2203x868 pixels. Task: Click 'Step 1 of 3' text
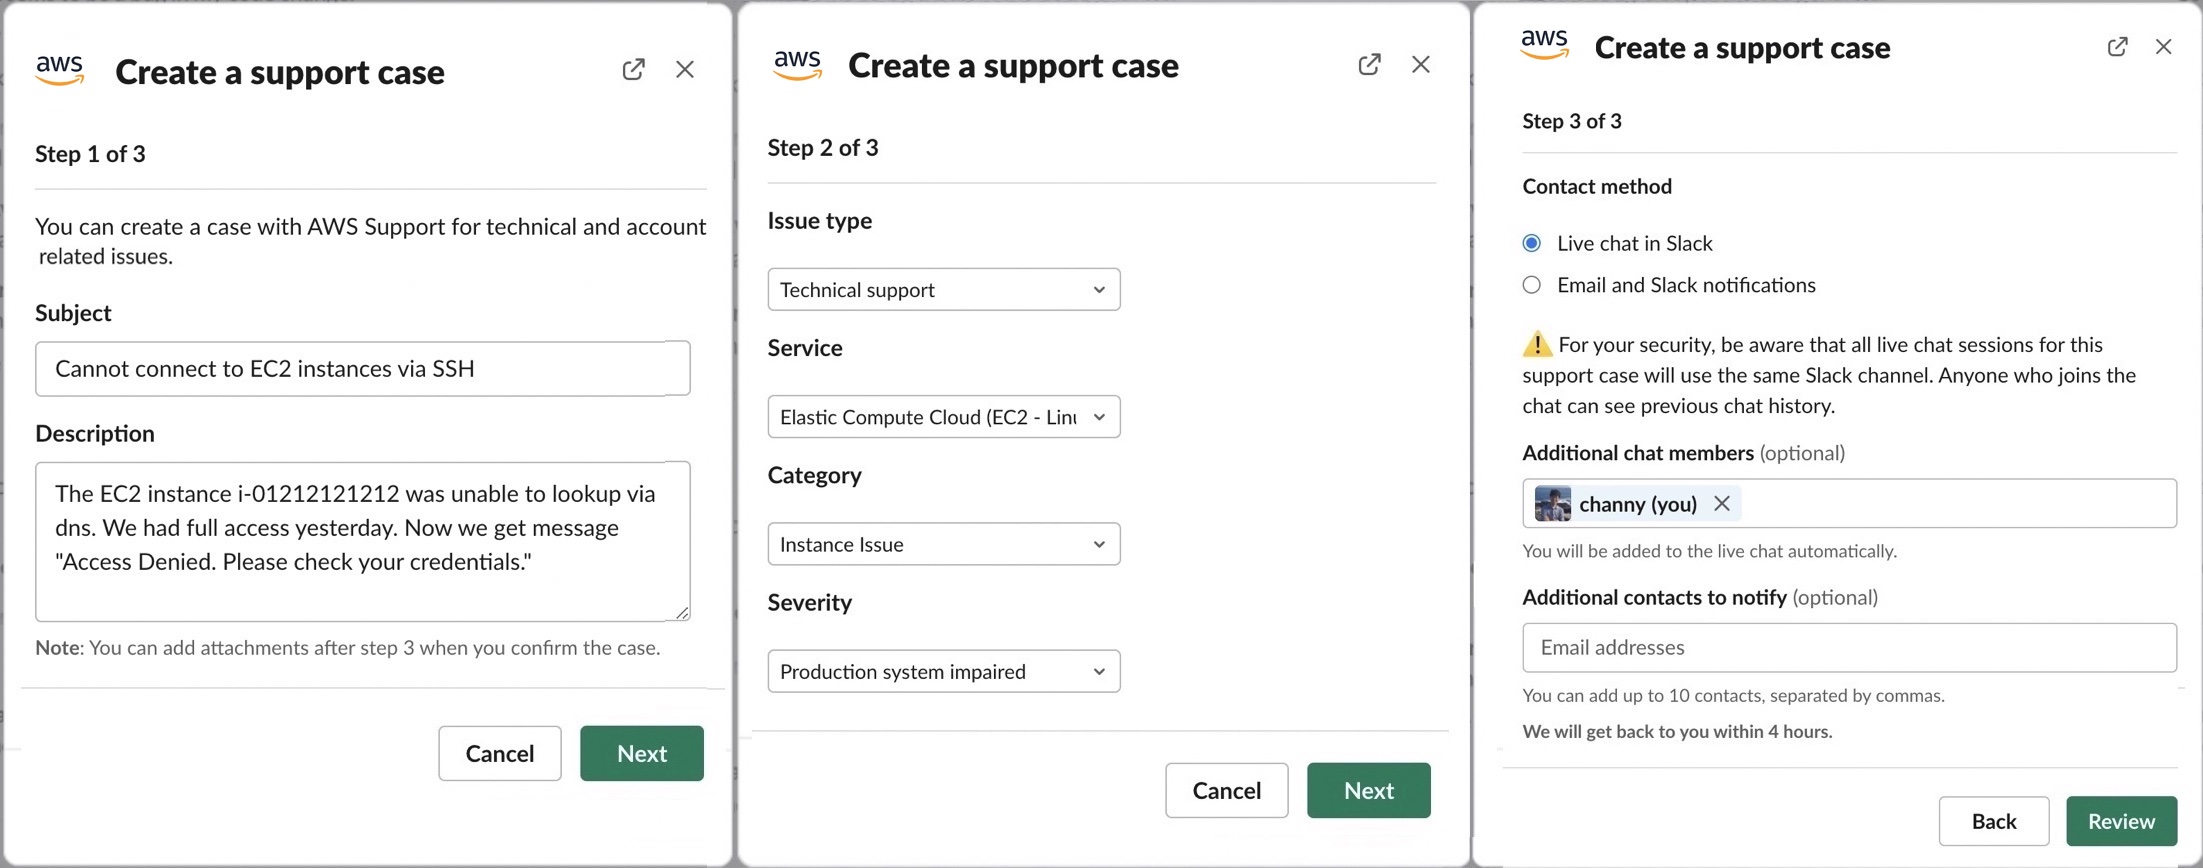[x=90, y=154]
